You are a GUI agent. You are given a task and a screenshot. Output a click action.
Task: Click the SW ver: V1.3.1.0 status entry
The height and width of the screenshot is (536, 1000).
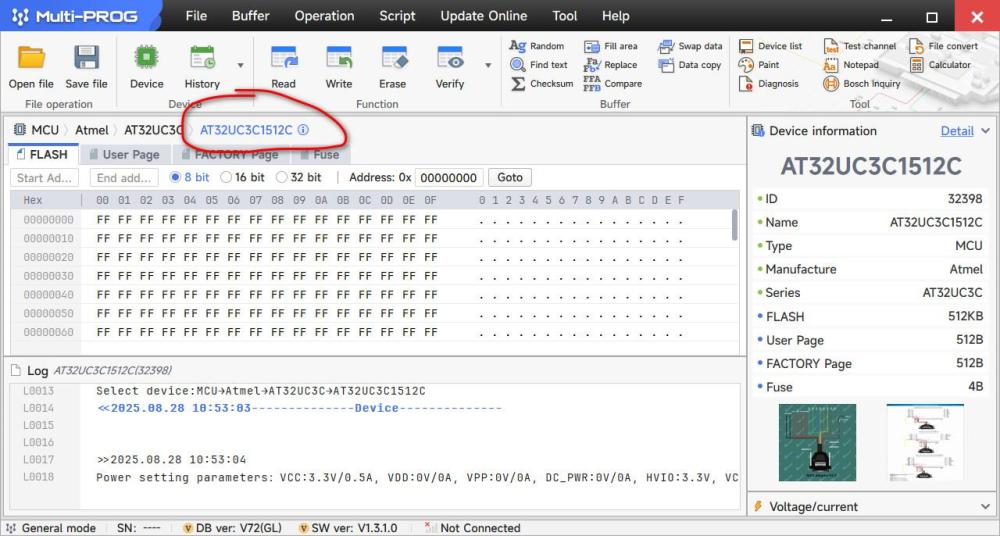point(348,528)
